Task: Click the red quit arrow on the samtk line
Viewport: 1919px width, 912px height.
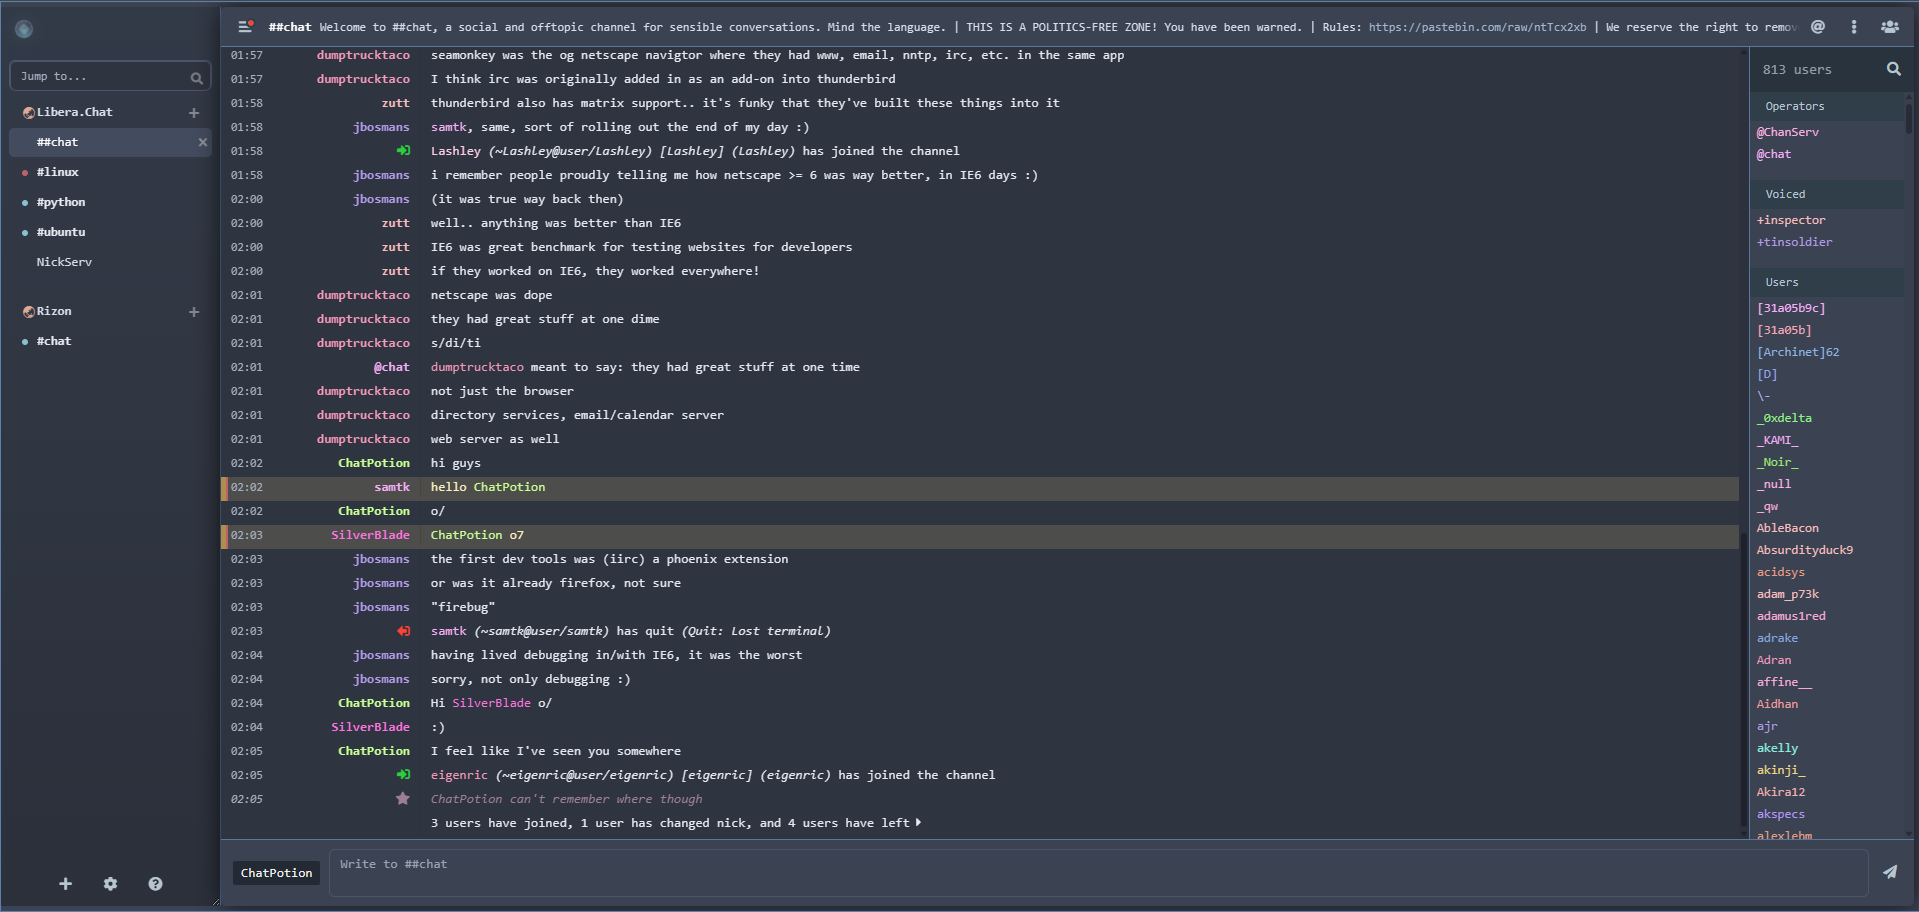Action: click(403, 631)
